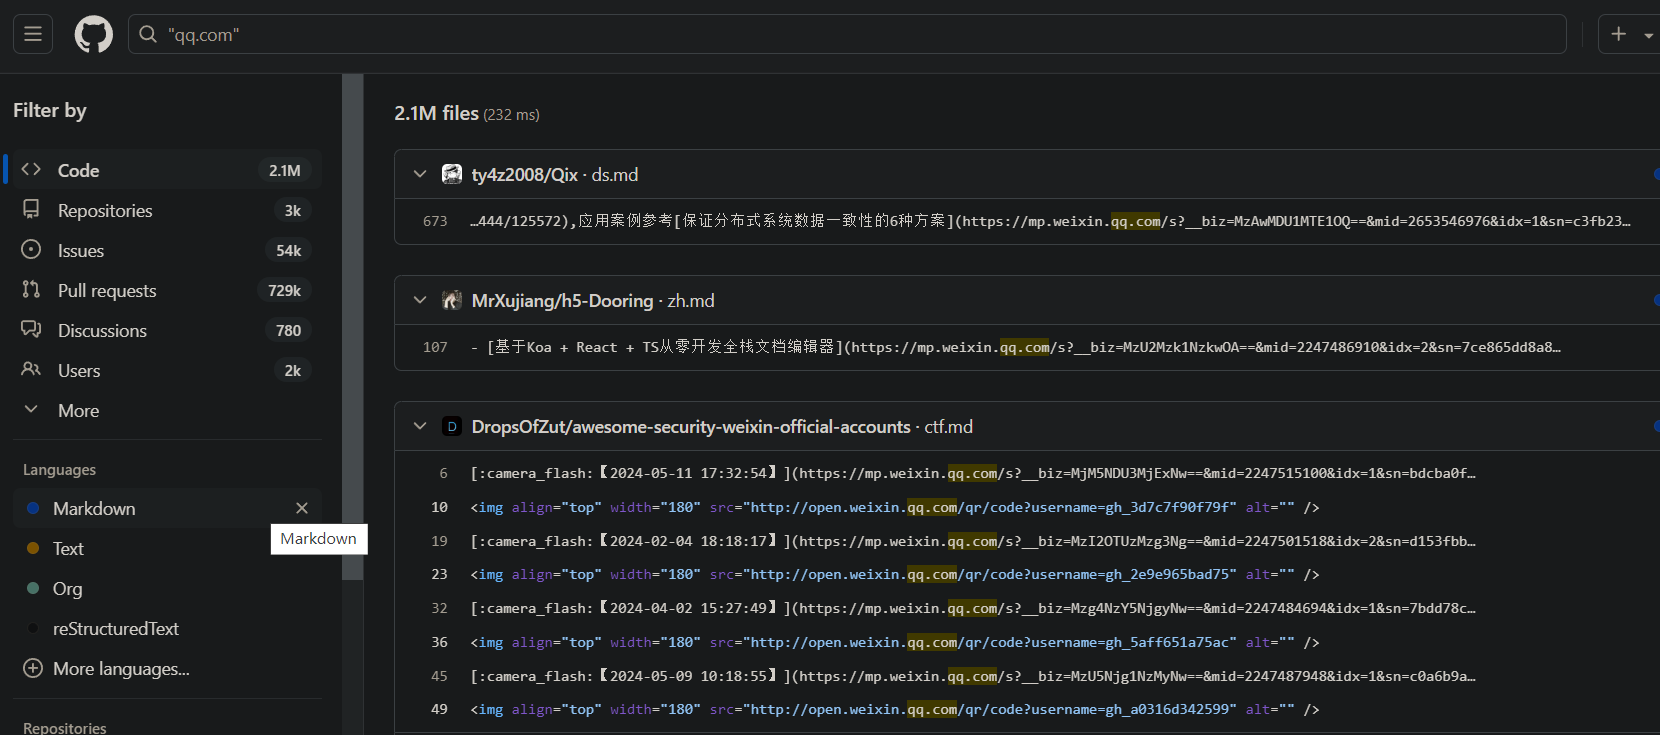Click the 2.1M count badge next to Code
The width and height of the screenshot is (1660, 735).
pos(285,170)
